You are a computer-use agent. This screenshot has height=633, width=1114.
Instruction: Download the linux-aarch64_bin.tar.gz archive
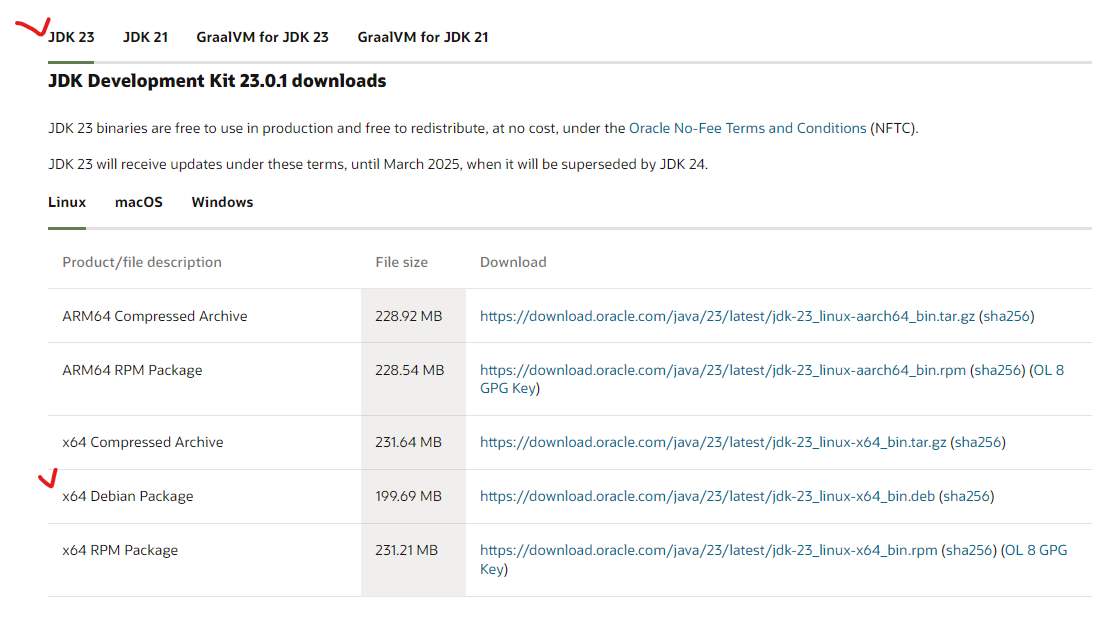[x=727, y=316]
